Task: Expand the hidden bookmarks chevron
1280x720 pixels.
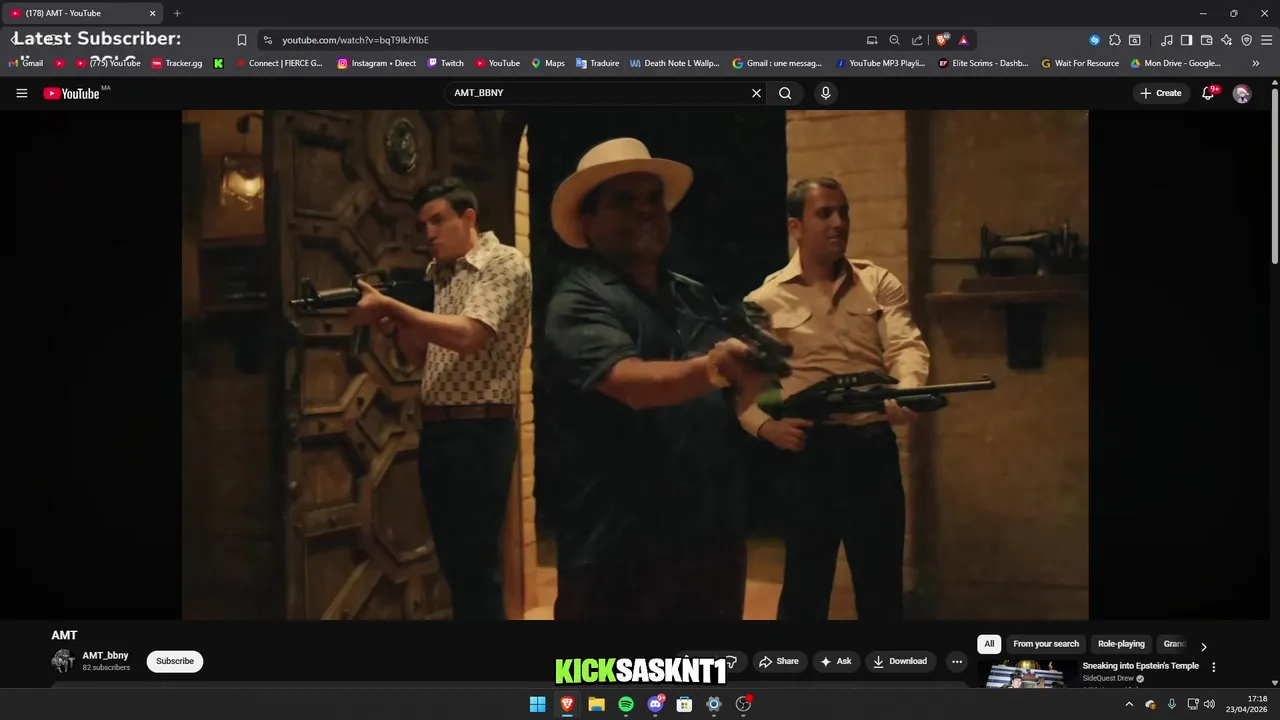Action: coord(1255,63)
